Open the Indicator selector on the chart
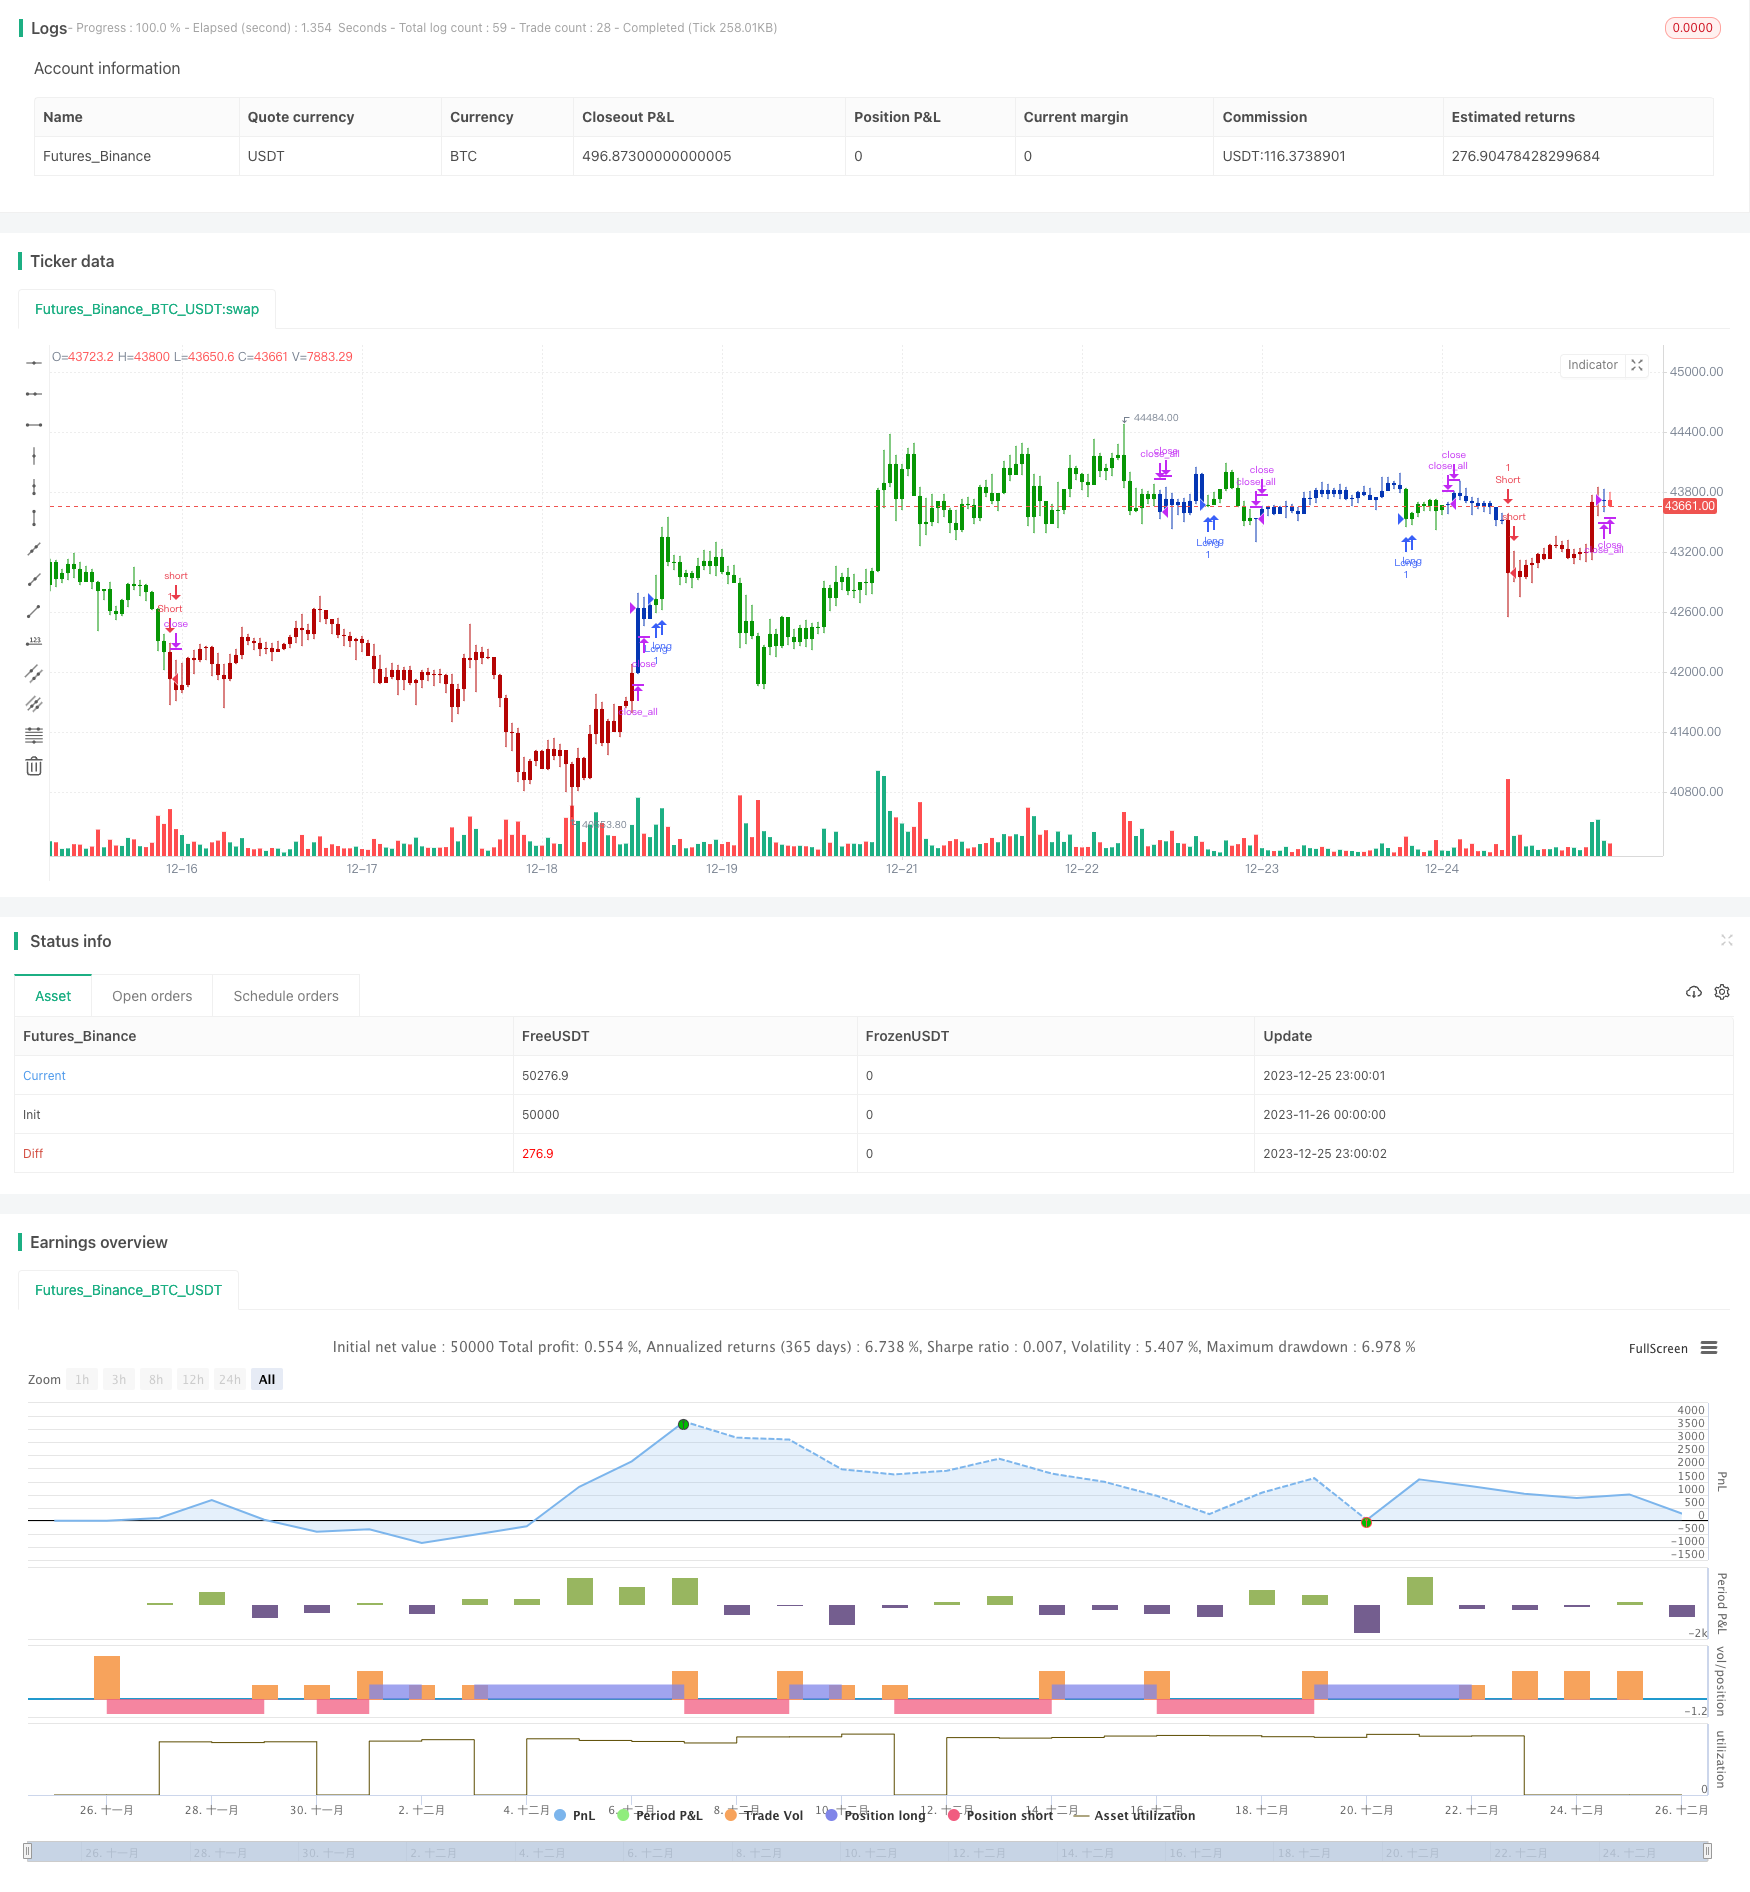Image resolution: width=1750 pixels, height=1892 pixels. click(x=1592, y=365)
